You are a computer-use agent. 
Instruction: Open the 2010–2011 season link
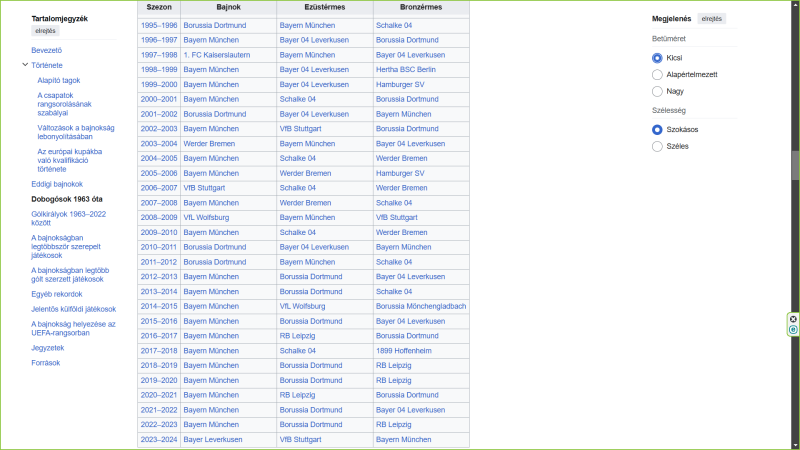tap(159, 247)
